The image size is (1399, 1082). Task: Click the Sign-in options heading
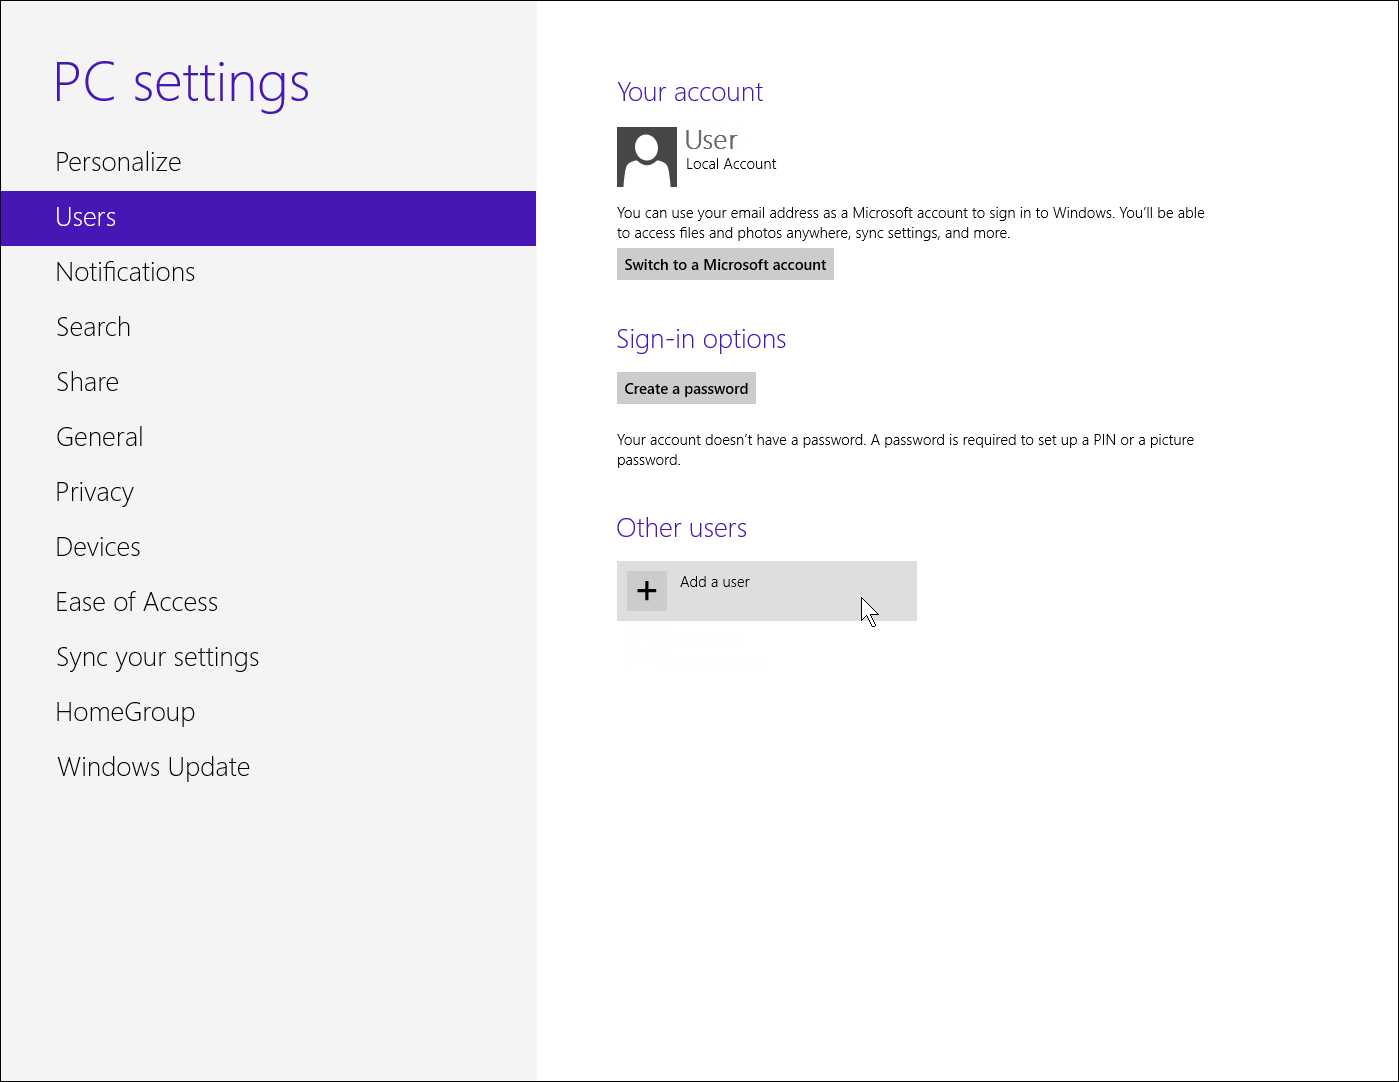701,340
